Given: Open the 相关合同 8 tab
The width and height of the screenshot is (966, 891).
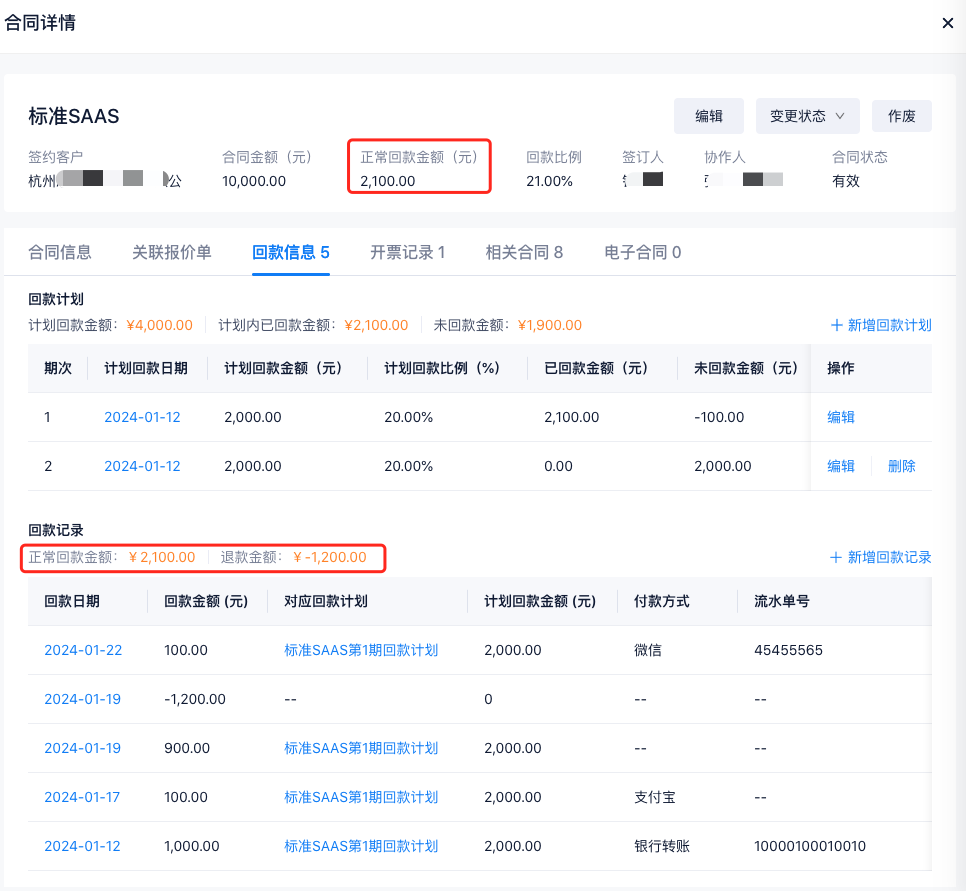Looking at the screenshot, I should pos(524,252).
